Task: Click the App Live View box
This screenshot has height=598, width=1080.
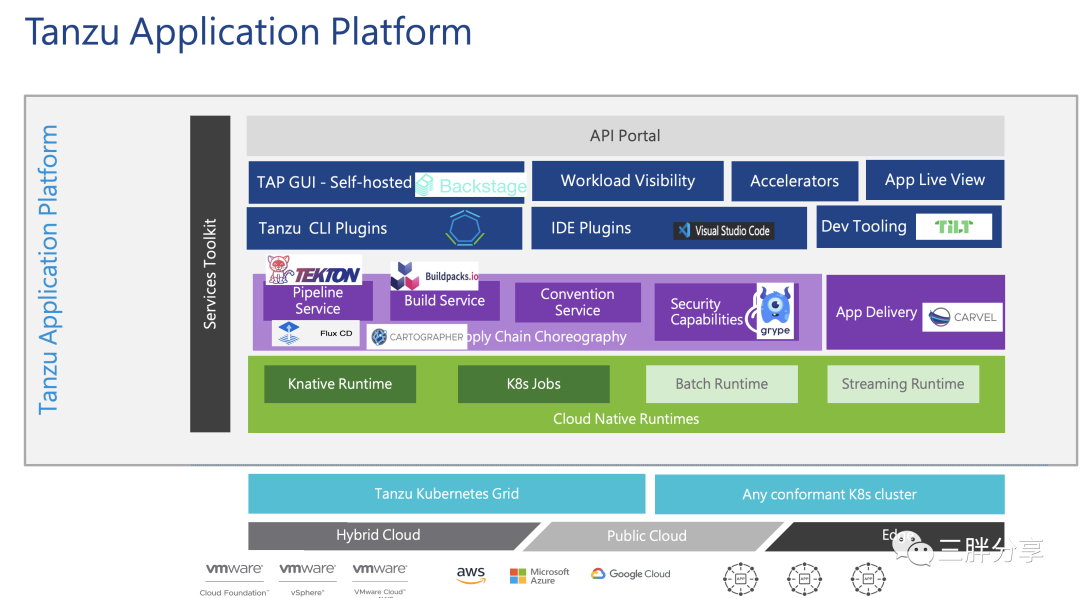Action: point(935,180)
